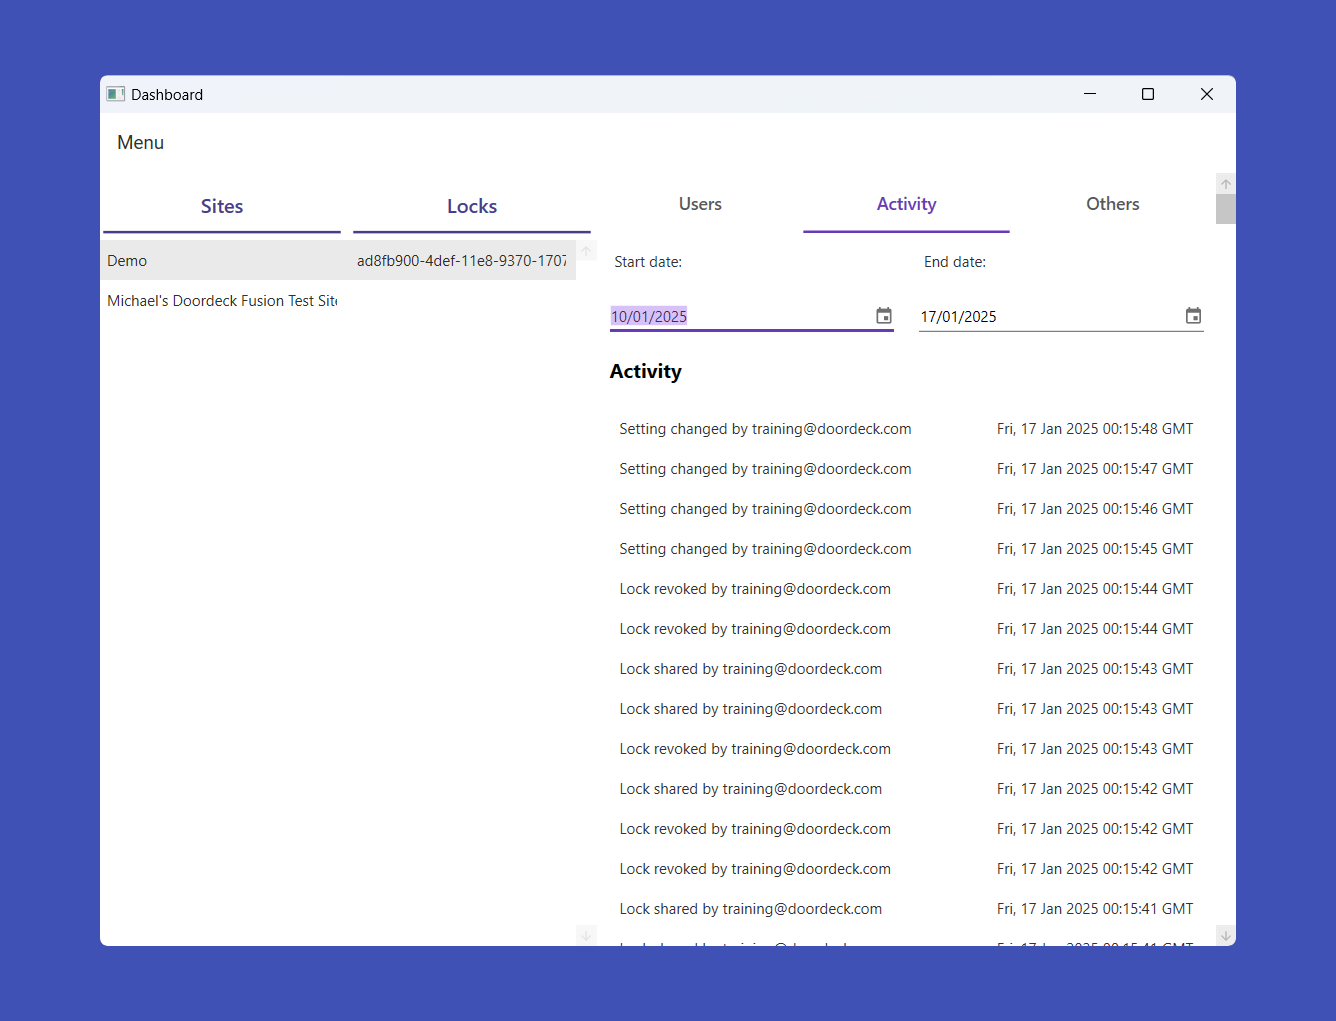
Task: Select the Demo site row
Action: [220, 261]
